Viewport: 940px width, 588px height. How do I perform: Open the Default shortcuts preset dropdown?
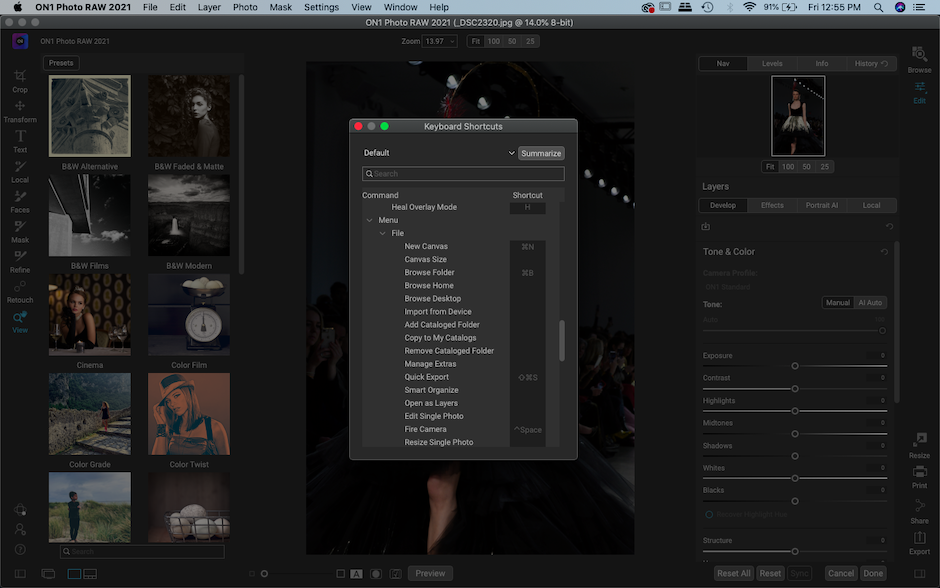tap(437, 153)
